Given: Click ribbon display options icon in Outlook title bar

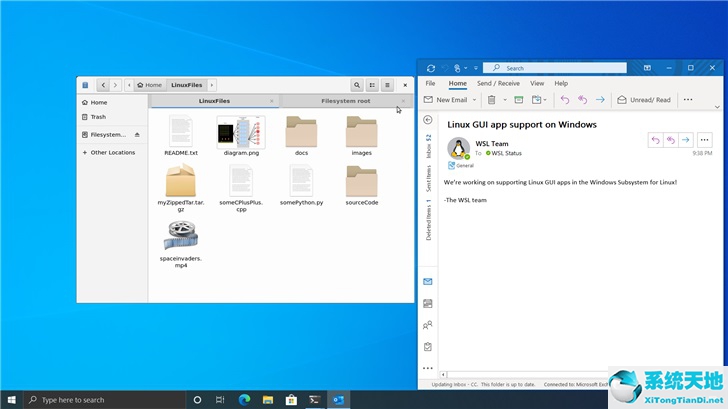Looking at the screenshot, I should coord(647,68).
